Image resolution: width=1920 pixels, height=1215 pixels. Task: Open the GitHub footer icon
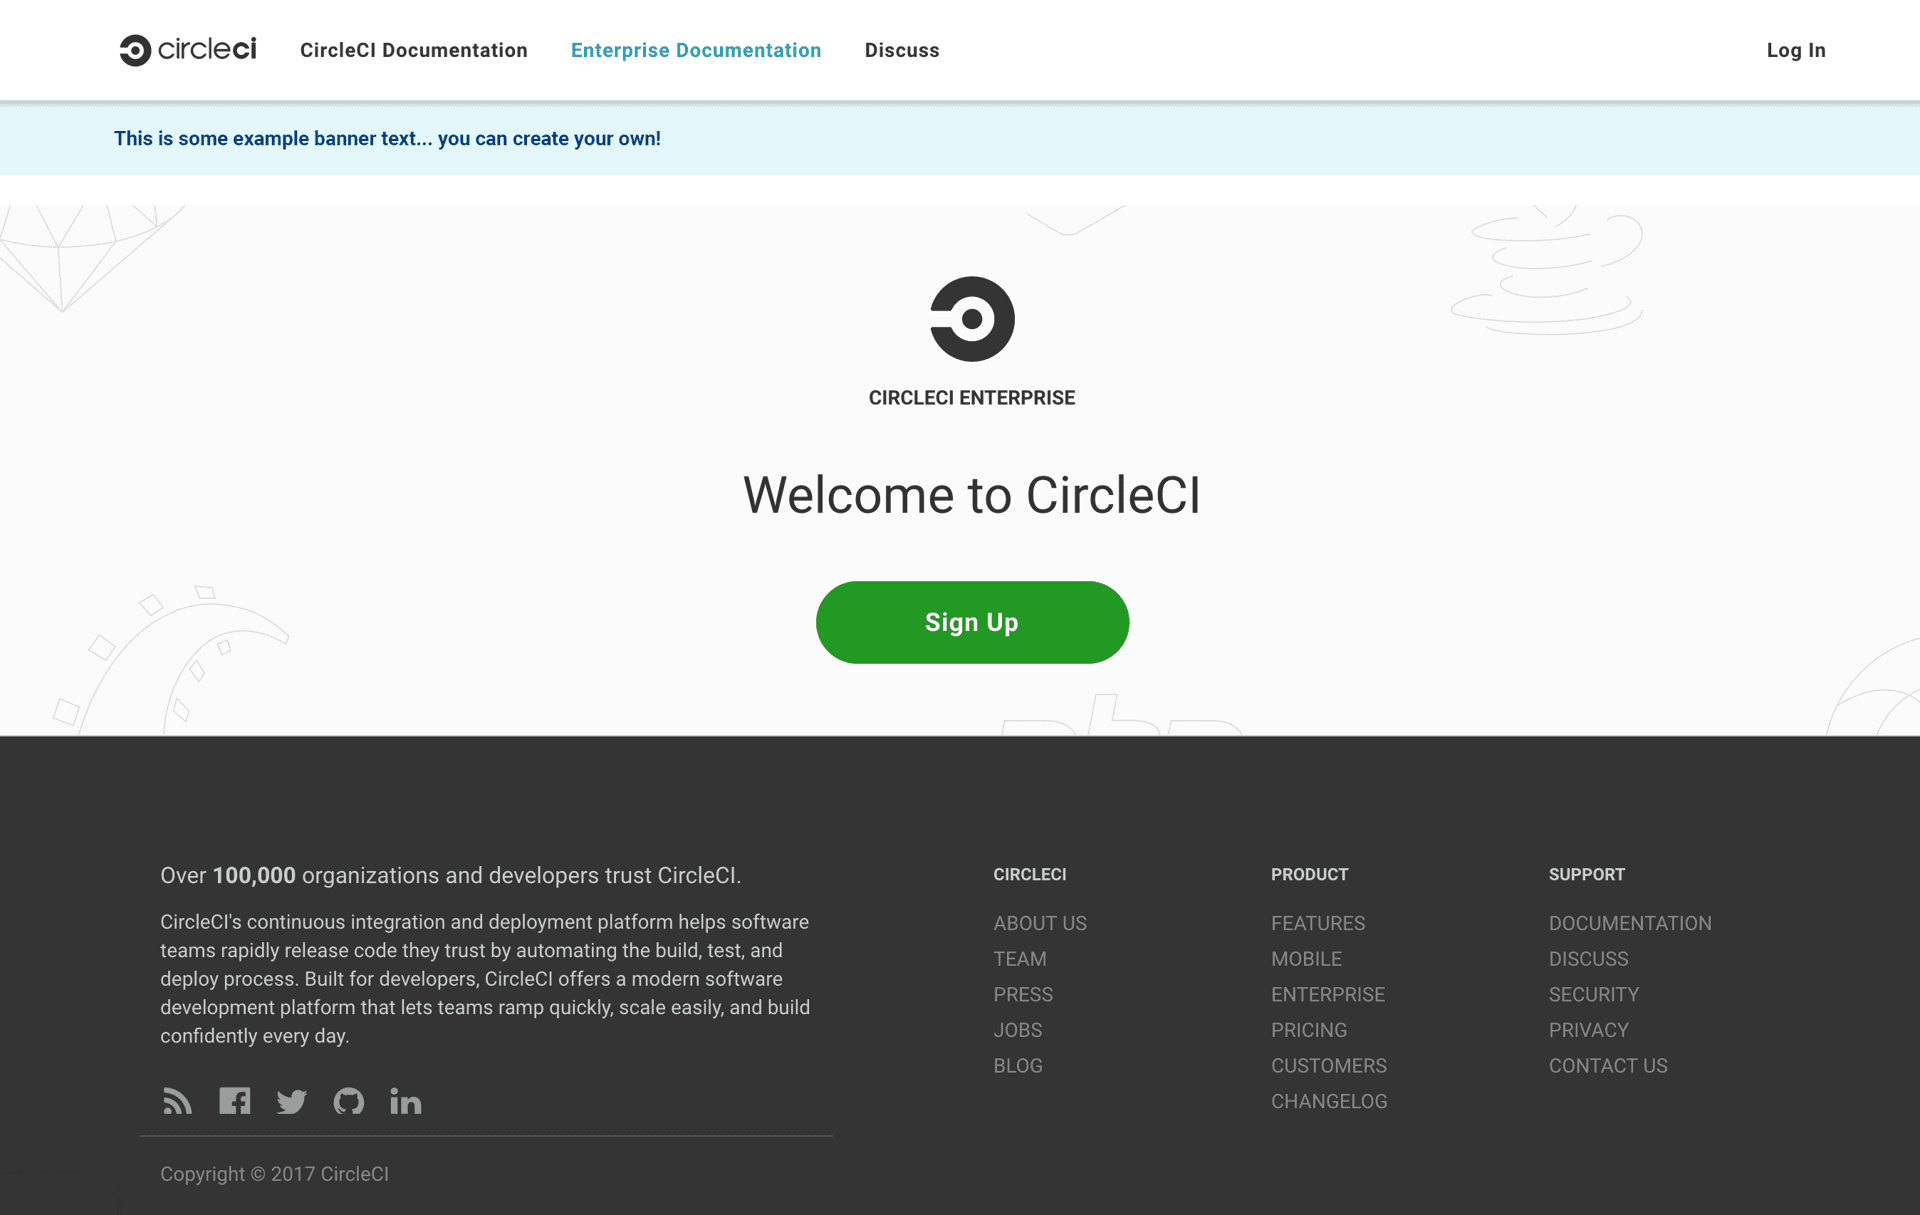click(x=348, y=1101)
